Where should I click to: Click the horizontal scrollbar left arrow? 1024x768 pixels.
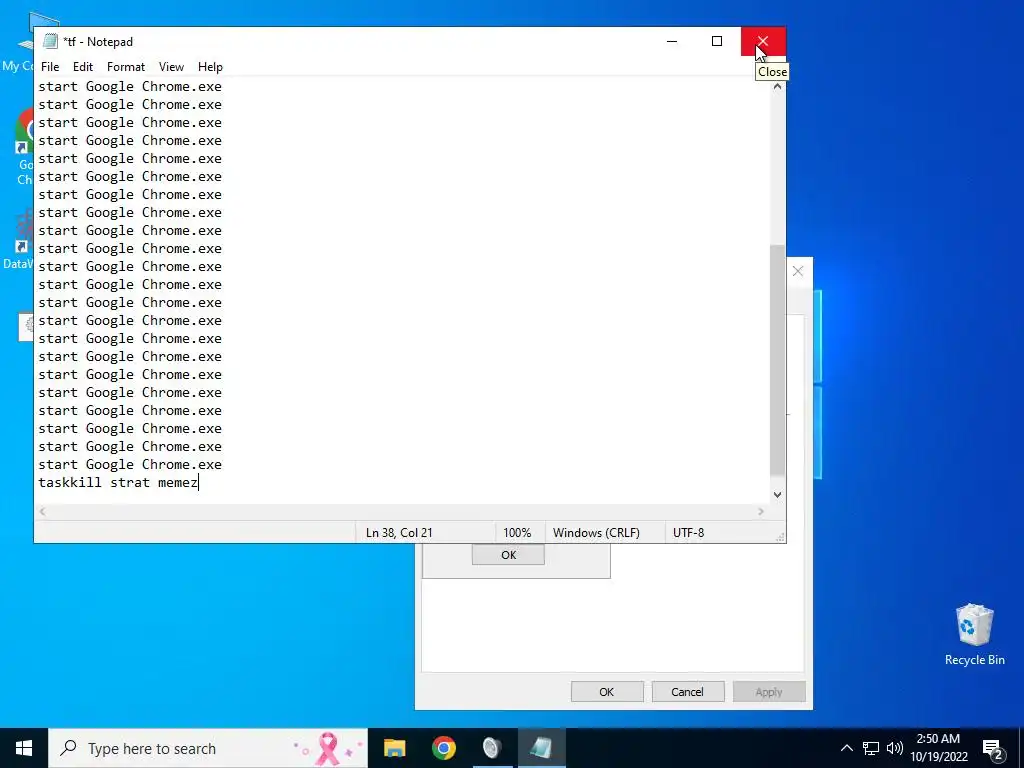(x=42, y=511)
